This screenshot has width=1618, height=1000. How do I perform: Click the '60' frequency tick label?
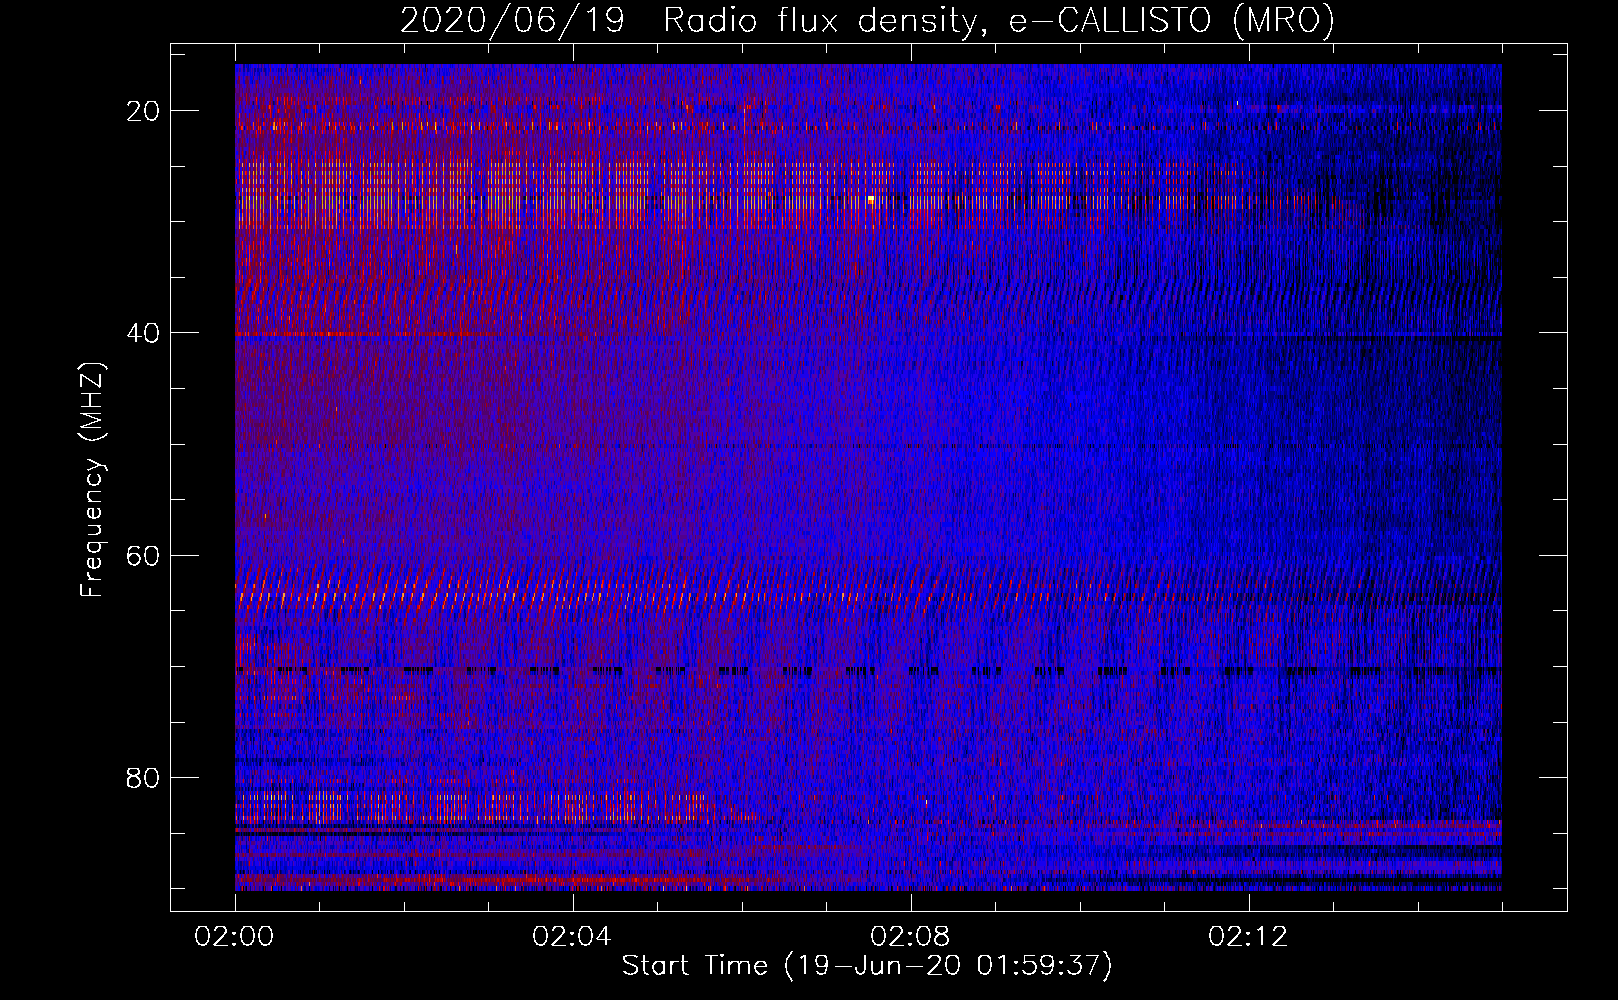[143, 555]
